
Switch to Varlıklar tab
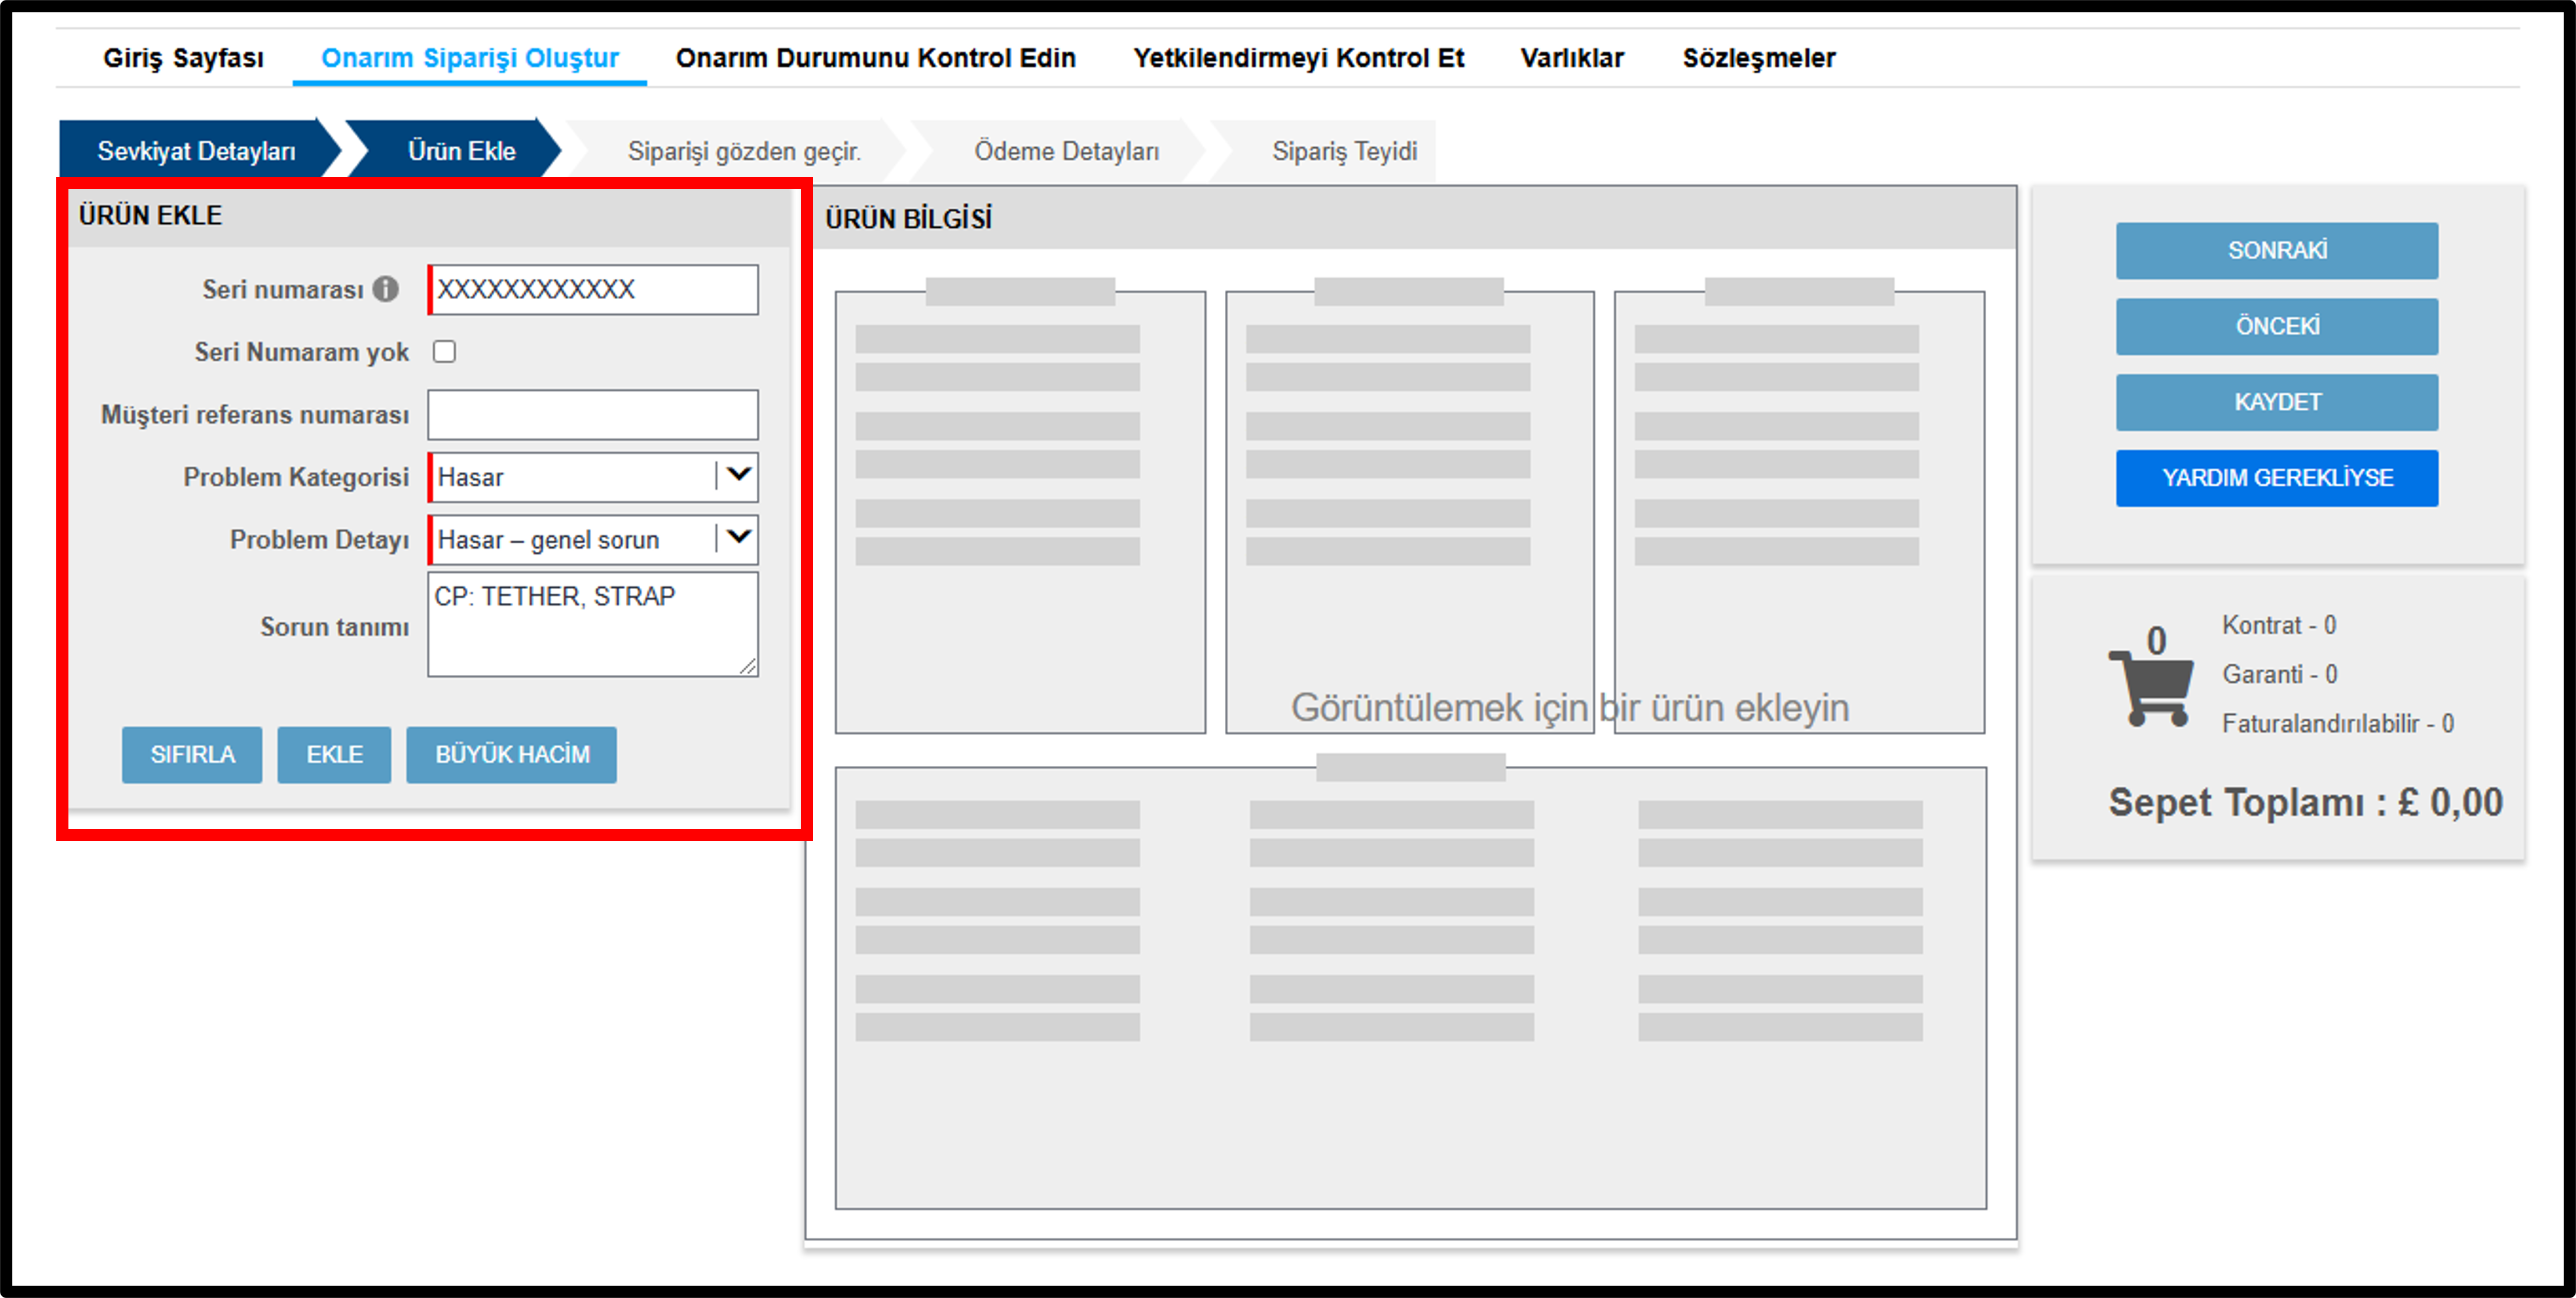click(1572, 58)
